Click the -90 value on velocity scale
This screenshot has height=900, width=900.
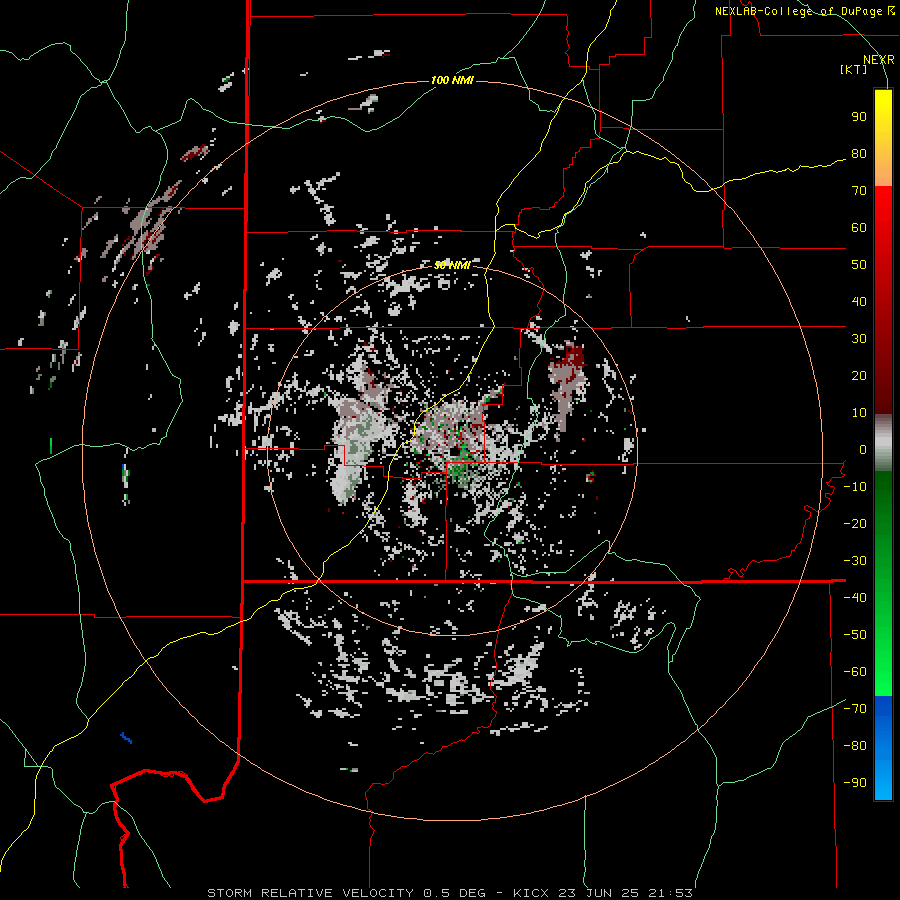coord(855,782)
